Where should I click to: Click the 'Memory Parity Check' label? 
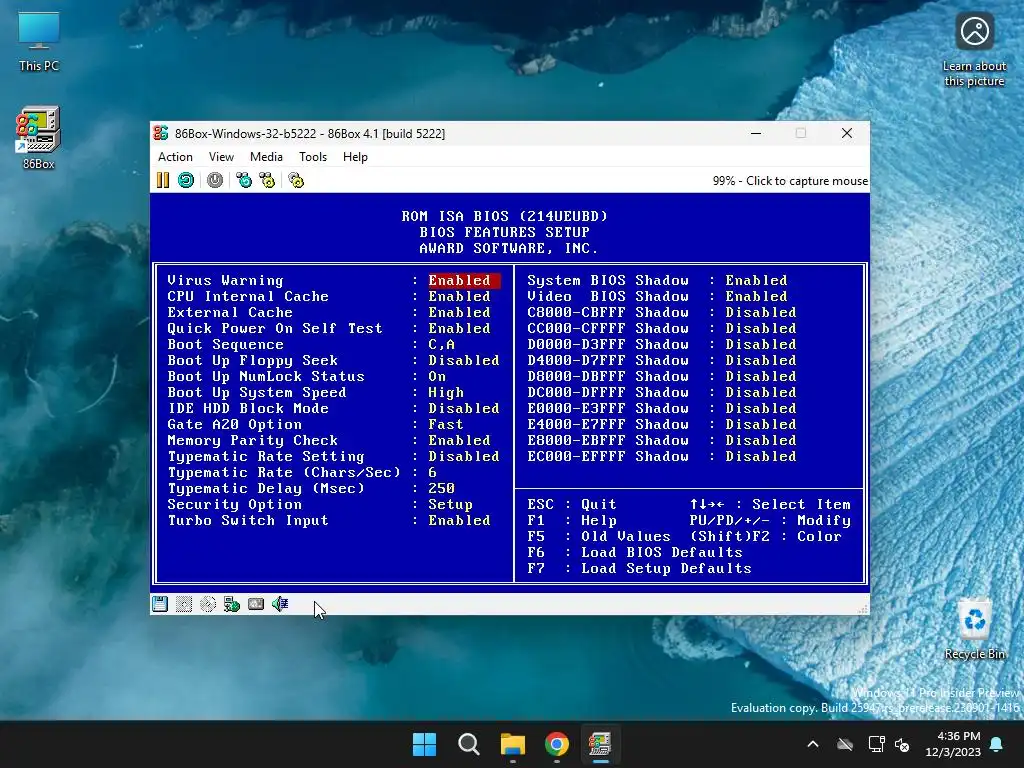pyautogui.click(x=253, y=440)
